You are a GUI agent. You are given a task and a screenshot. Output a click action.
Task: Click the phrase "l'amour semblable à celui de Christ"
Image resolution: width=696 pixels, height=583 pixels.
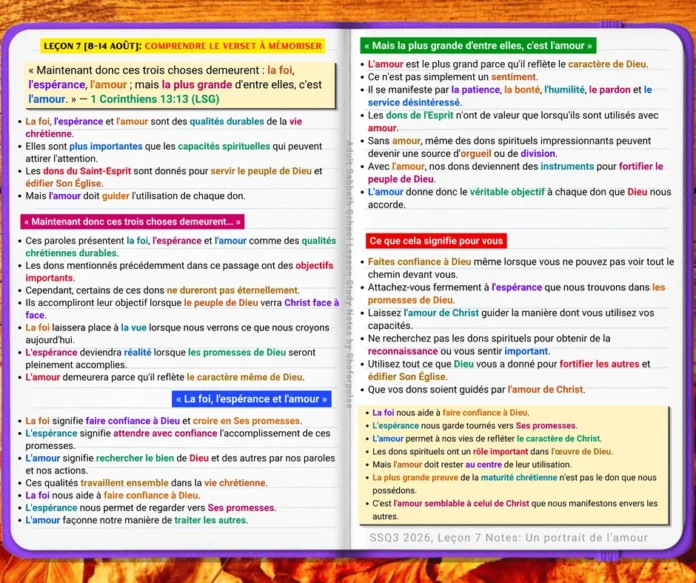tap(461, 504)
